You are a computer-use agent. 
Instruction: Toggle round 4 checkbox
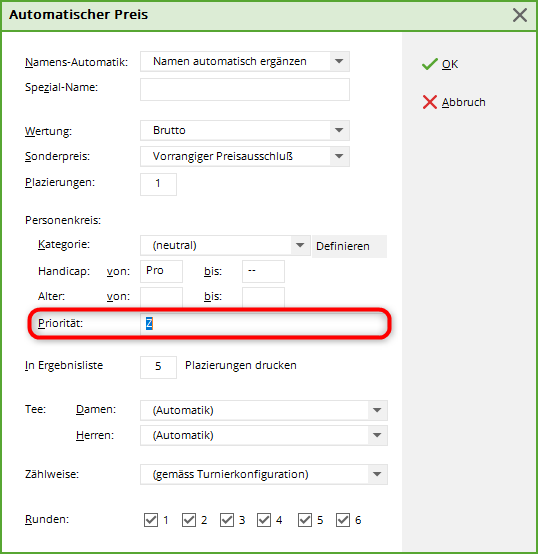264,520
